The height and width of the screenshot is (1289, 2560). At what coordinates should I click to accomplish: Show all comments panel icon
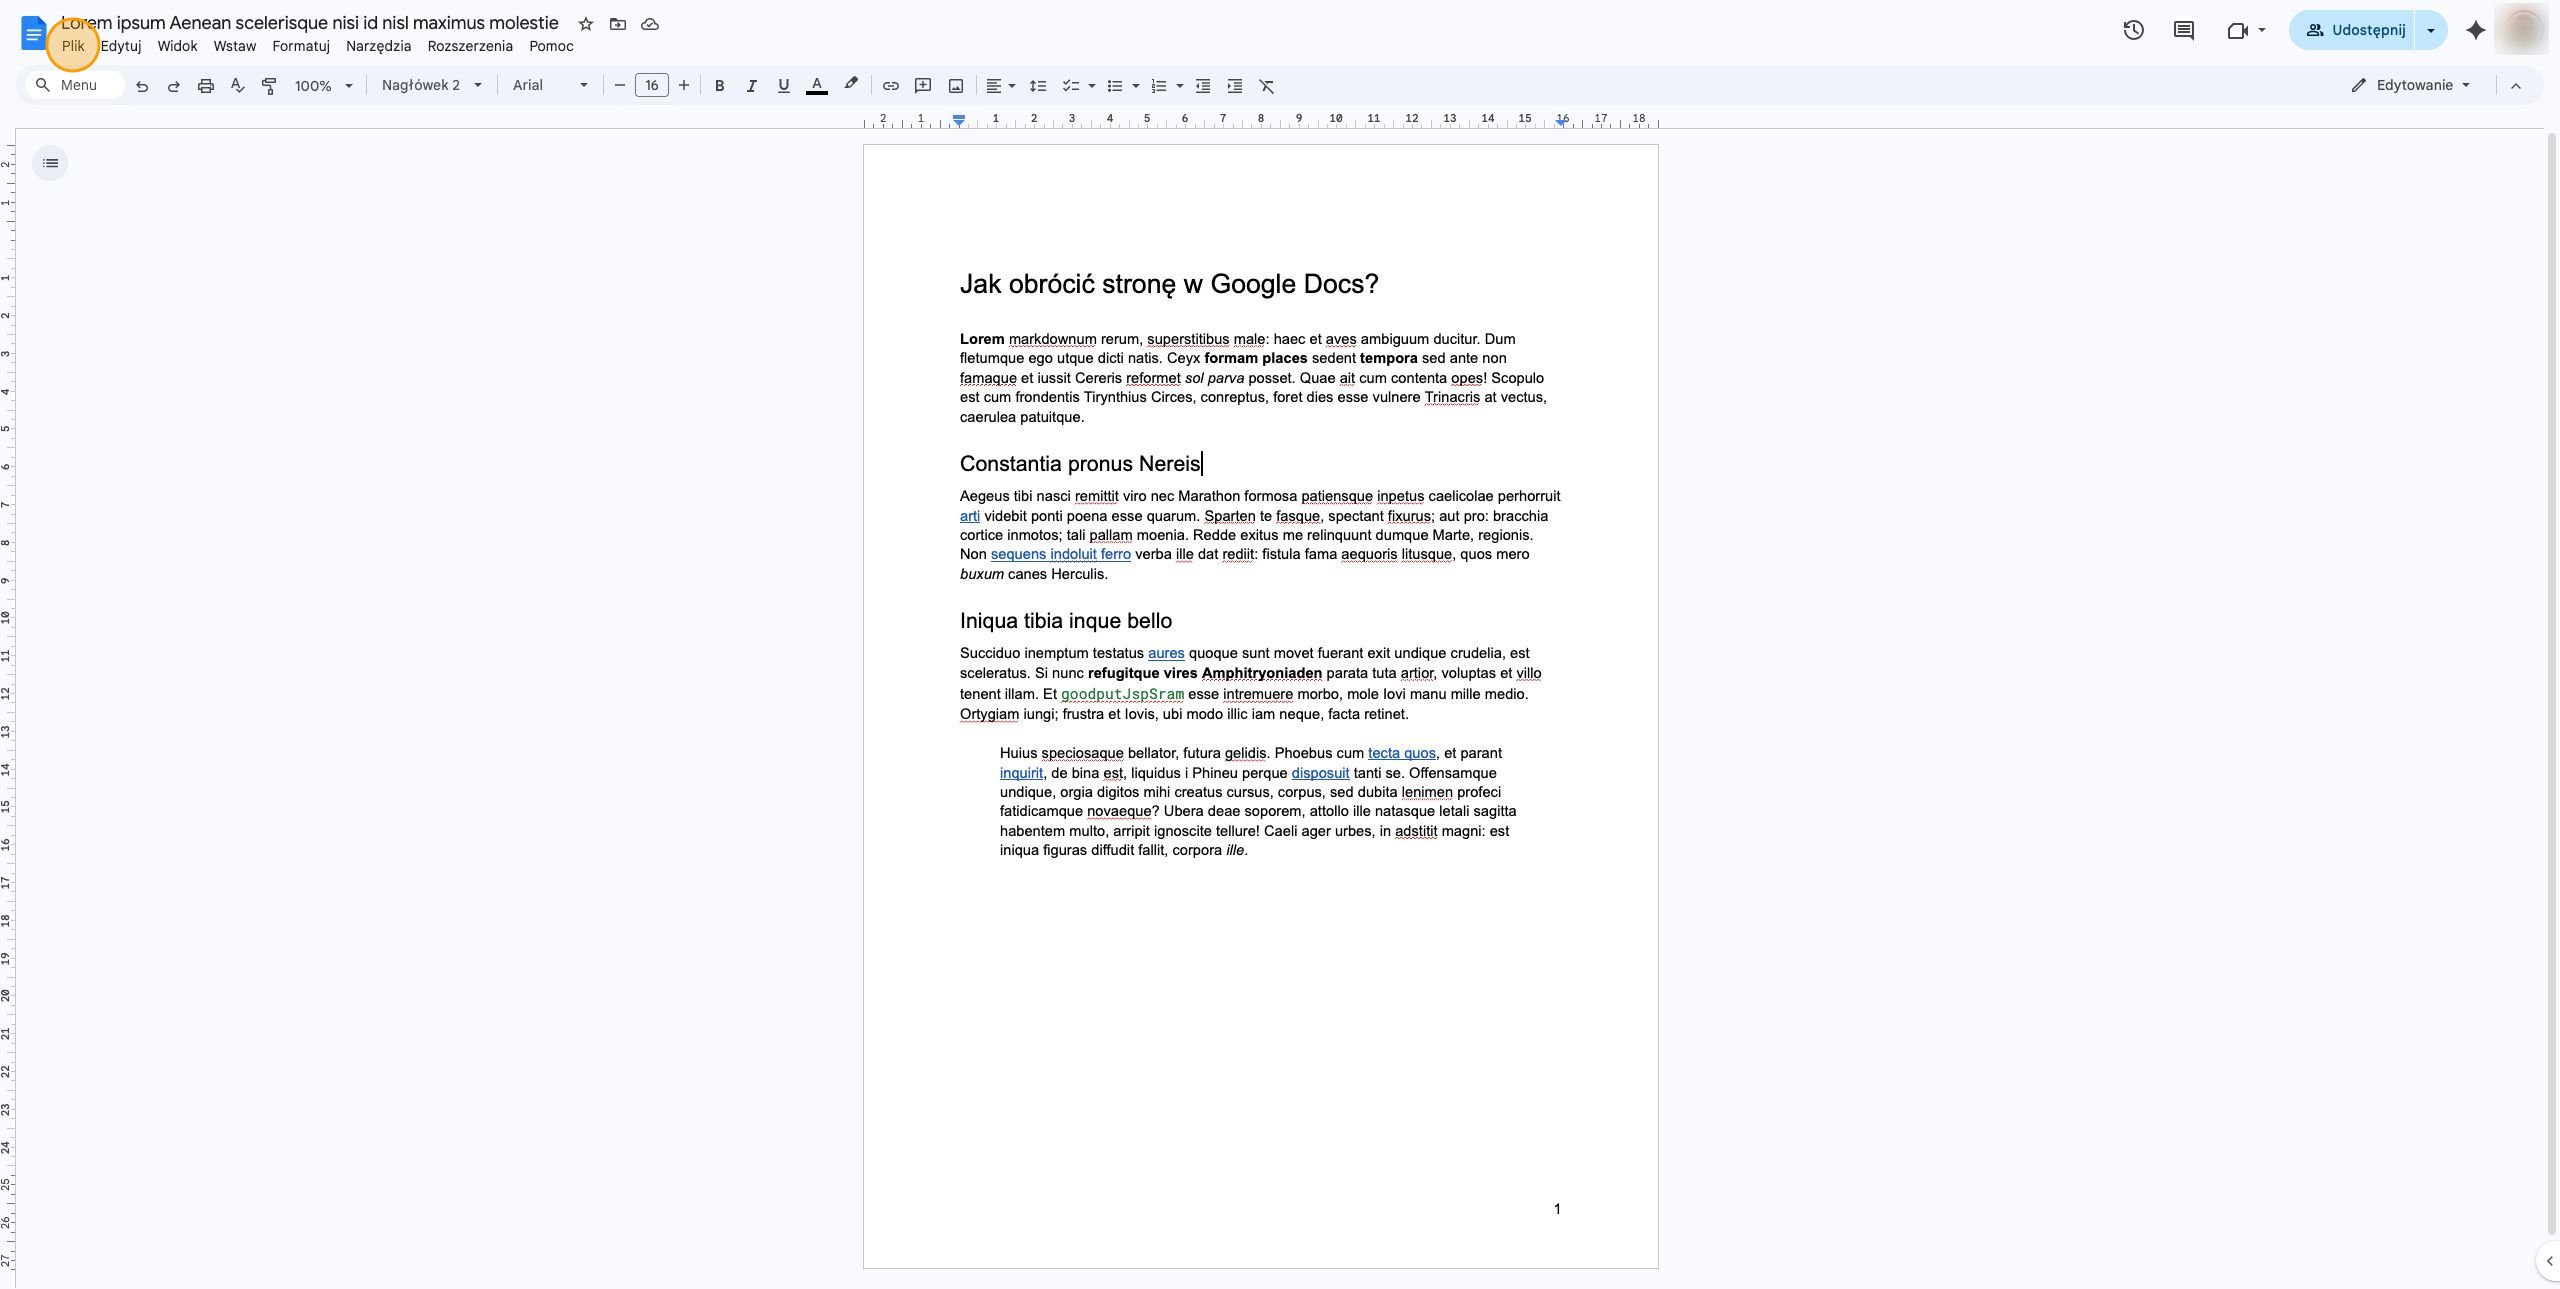click(2184, 30)
